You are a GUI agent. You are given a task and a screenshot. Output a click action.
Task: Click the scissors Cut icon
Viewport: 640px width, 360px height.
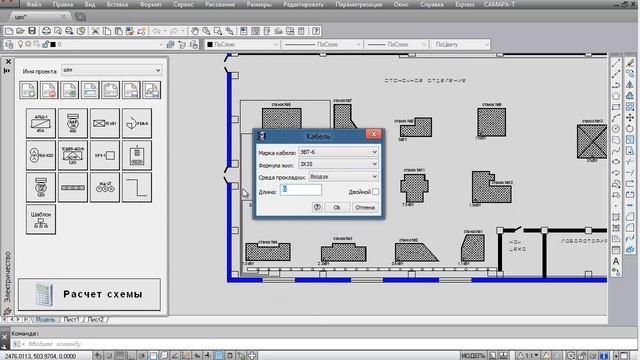pyautogui.click(x=95, y=31)
